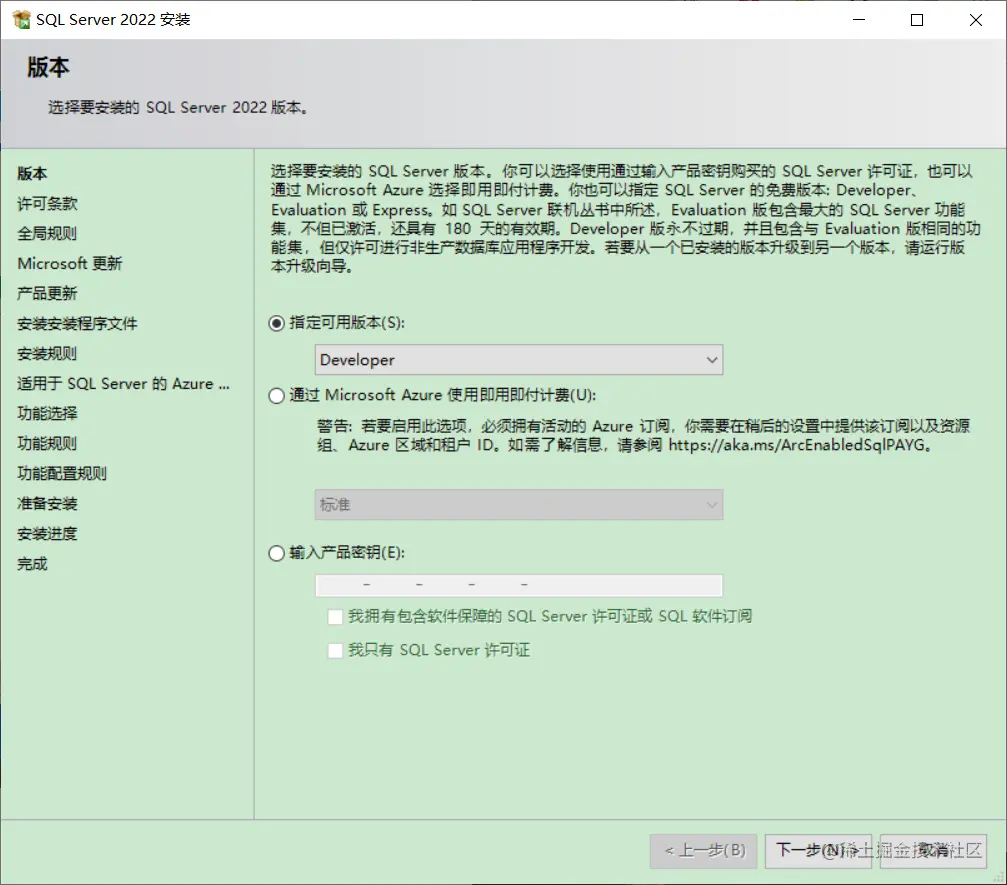Click the 取消 button at bottom right
Image resolution: width=1007 pixels, height=885 pixels.
pos(933,851)
